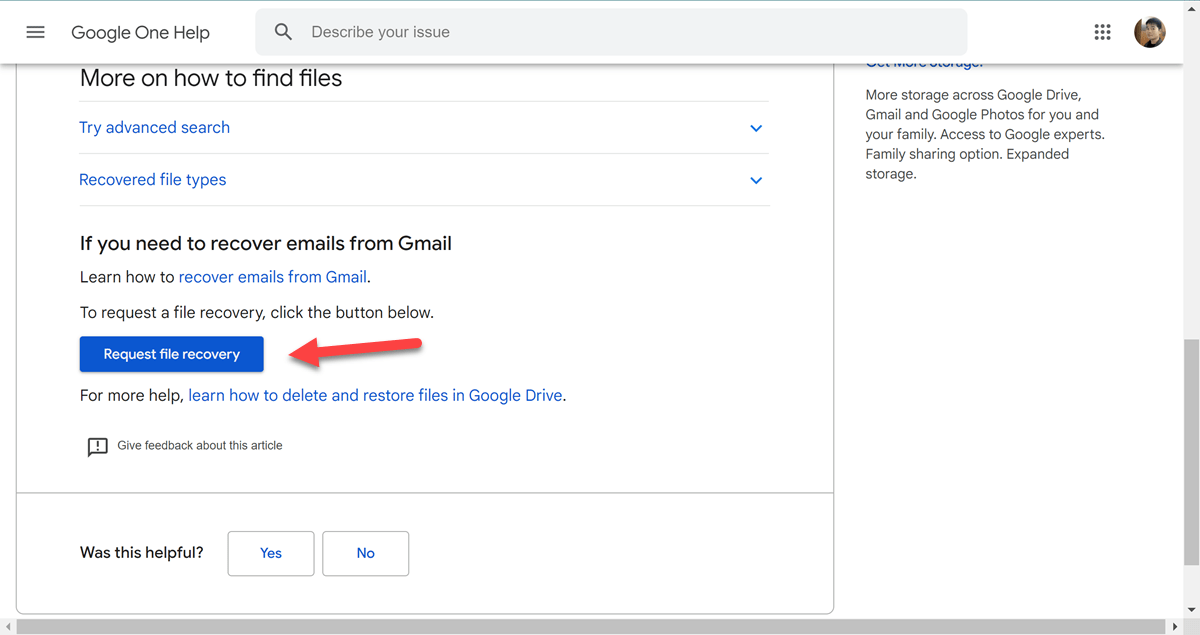Click the feedback speech bubble icon
Screen dimensions: 1200x635
[97, 447]
